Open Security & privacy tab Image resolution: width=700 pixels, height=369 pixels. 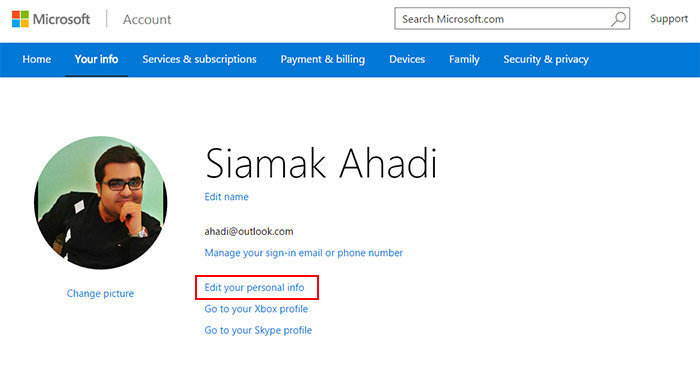tap(546, 59)
